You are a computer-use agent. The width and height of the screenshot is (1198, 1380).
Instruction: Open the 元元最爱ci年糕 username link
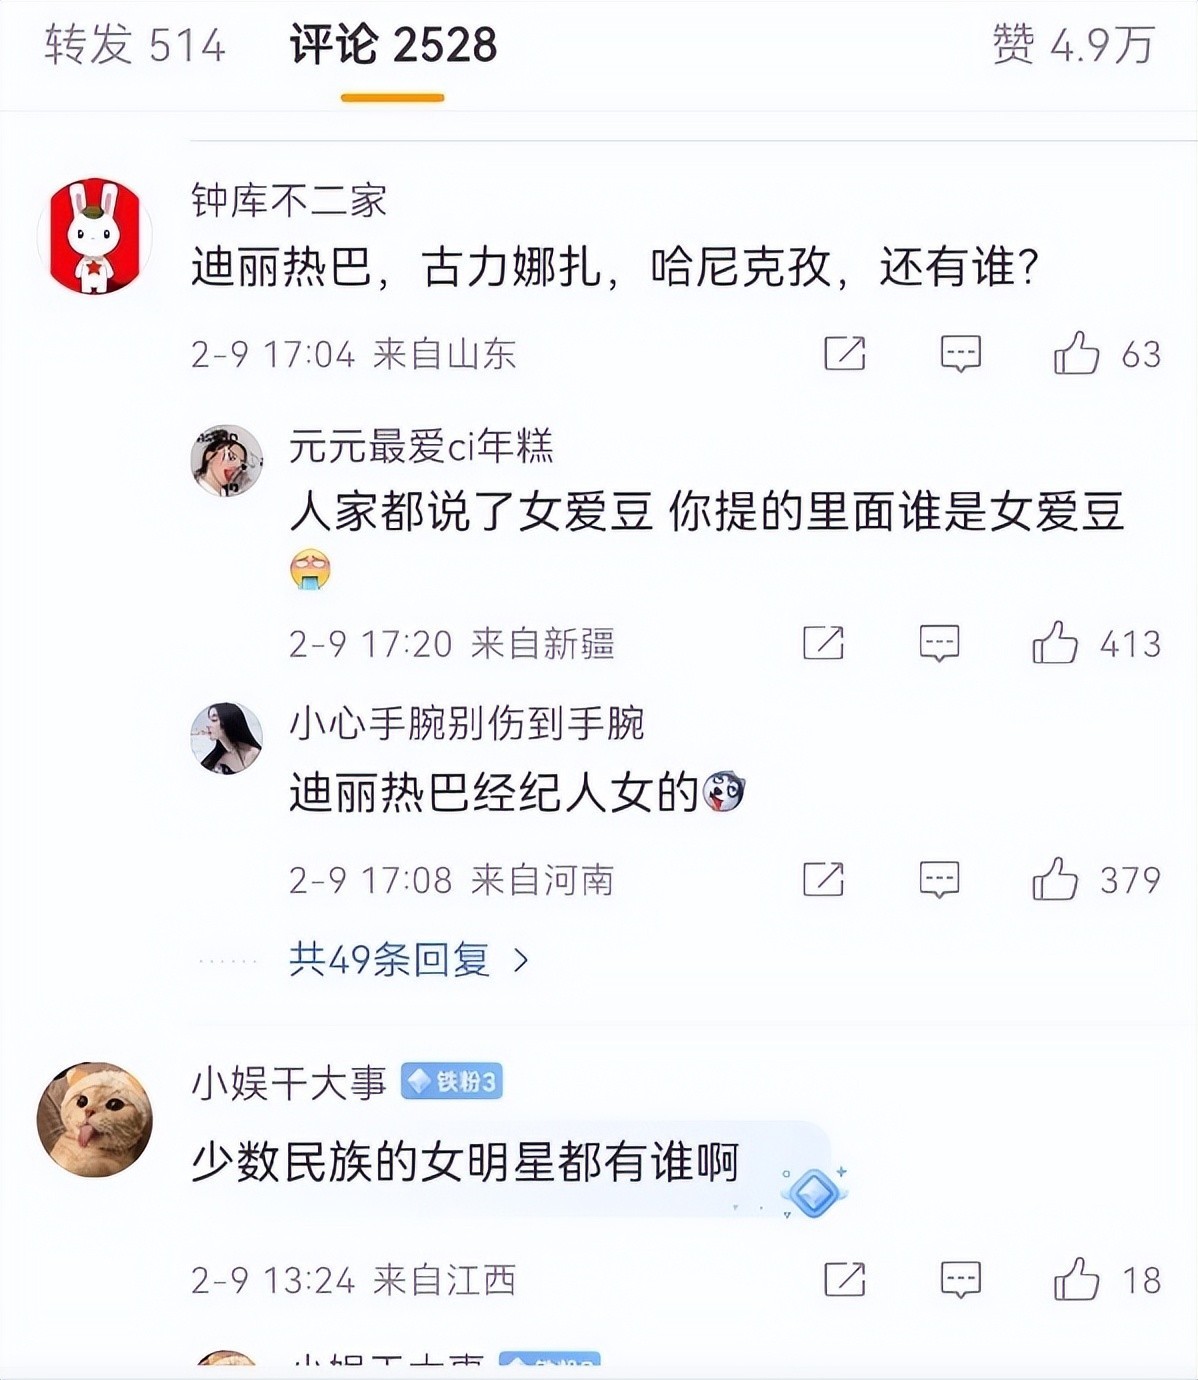421,446
